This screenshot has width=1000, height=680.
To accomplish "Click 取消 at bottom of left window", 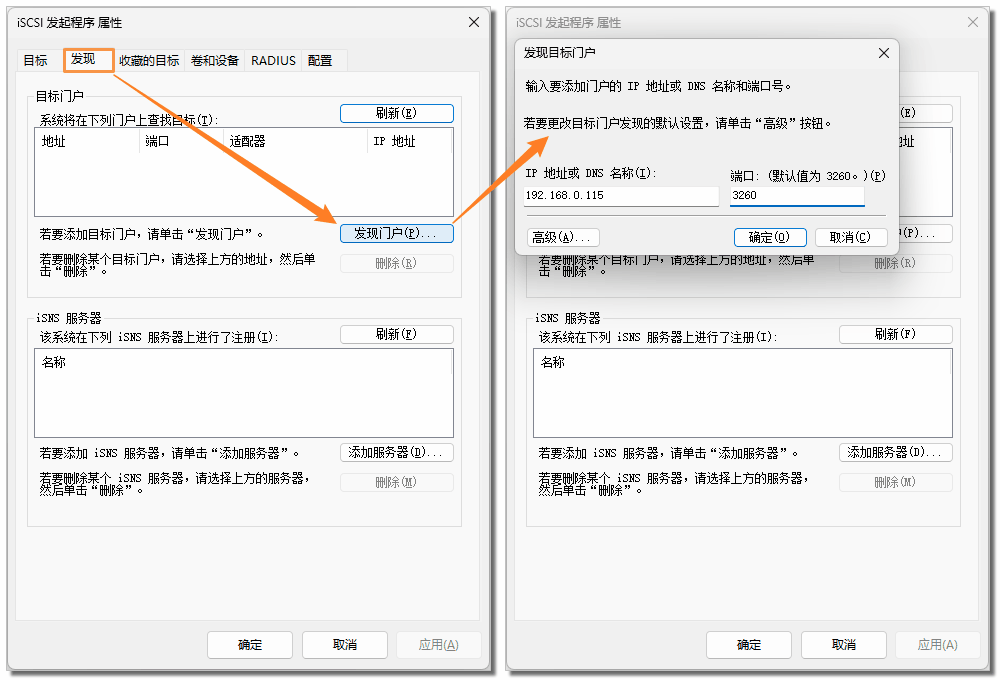I will coord(345,645).
